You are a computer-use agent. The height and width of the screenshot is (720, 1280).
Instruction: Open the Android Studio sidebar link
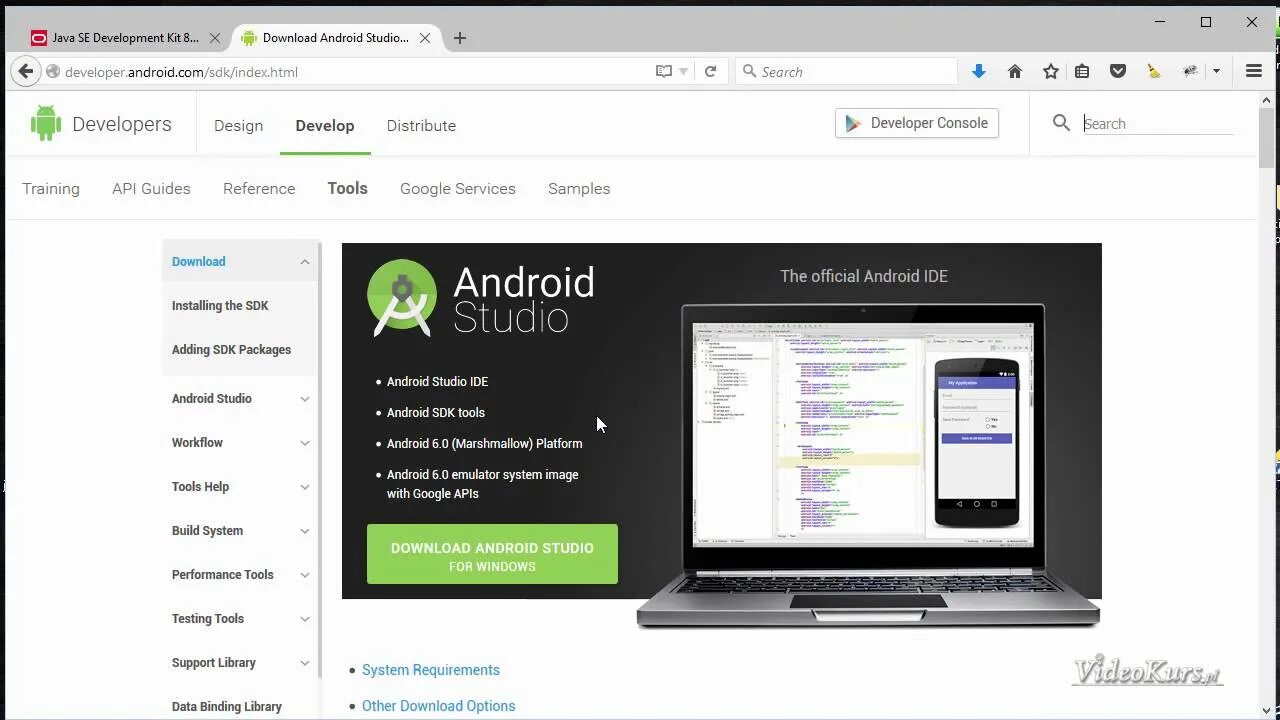coord(212,399)
